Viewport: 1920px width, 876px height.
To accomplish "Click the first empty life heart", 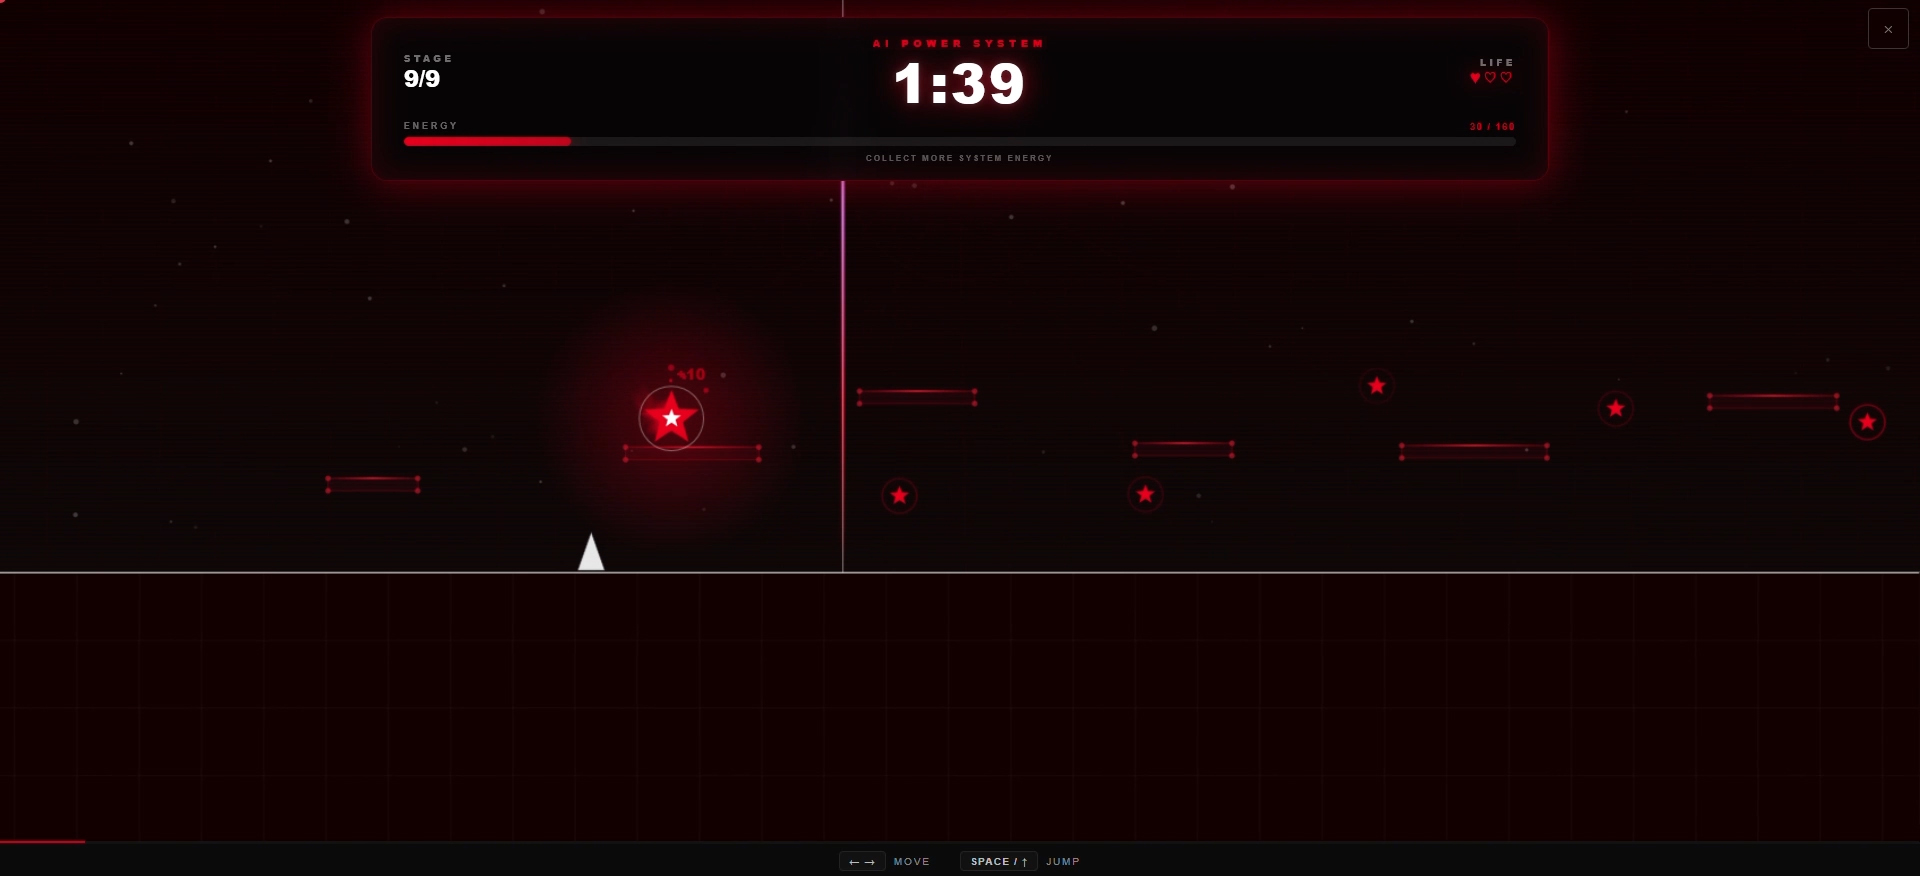I will pyautogui.click(x=1490, y=78).
